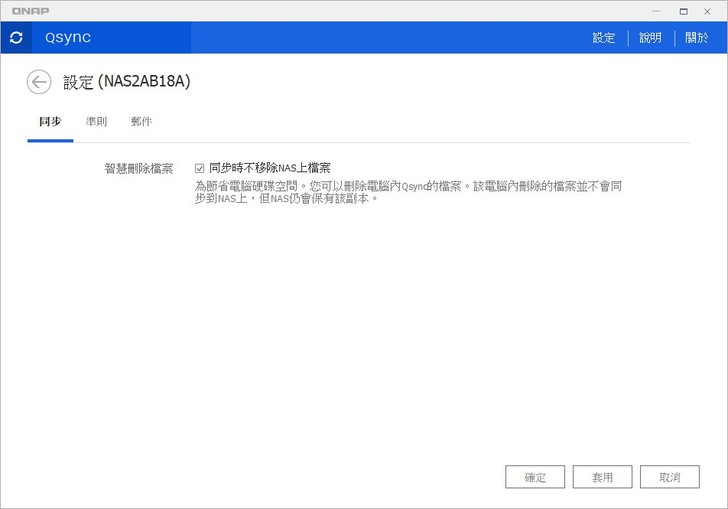Image resolution: width=728 pixels, height=509 pixels.
Task: Click the 套用 apply button
Action: 602,477
